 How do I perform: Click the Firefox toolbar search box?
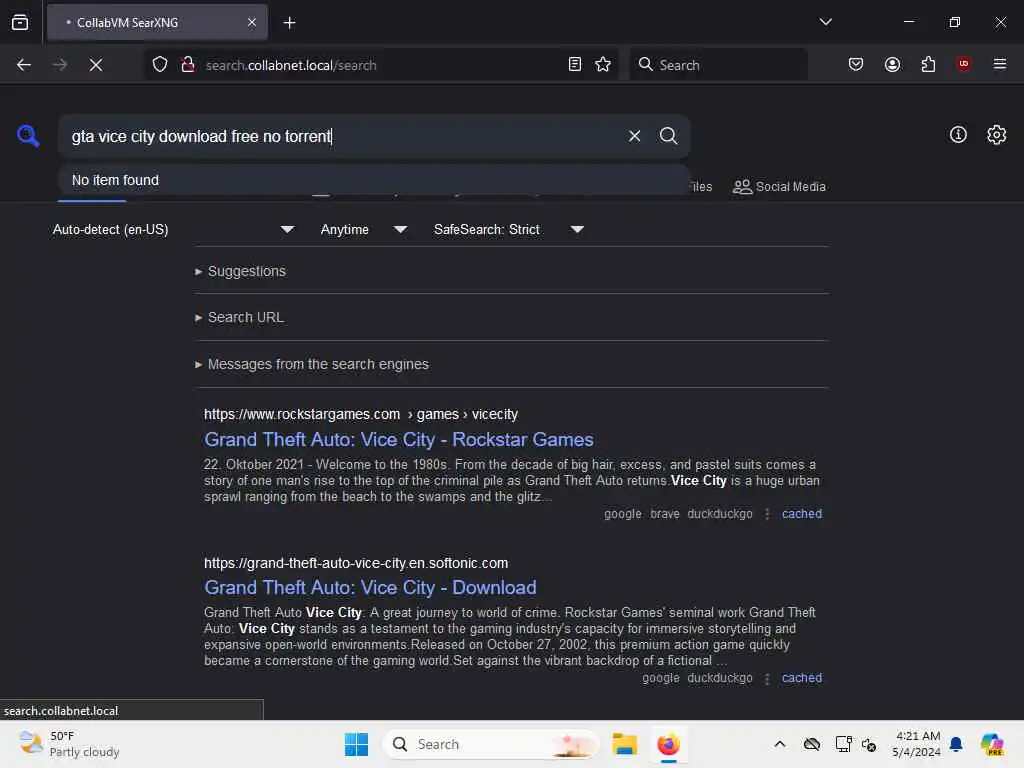[x=718, y=65]
